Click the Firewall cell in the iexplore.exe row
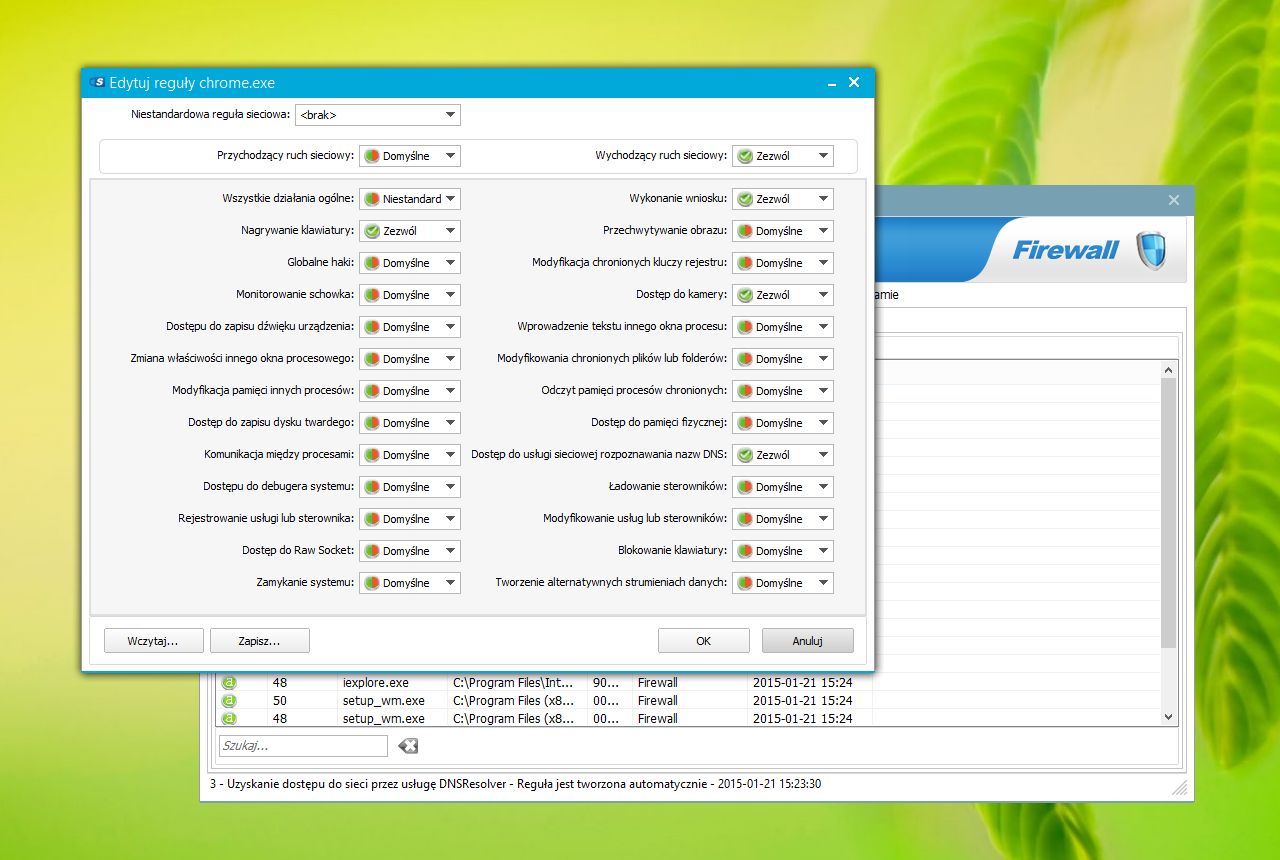The width and height of the screenshot is (1280, 860). tap(658, 683)
